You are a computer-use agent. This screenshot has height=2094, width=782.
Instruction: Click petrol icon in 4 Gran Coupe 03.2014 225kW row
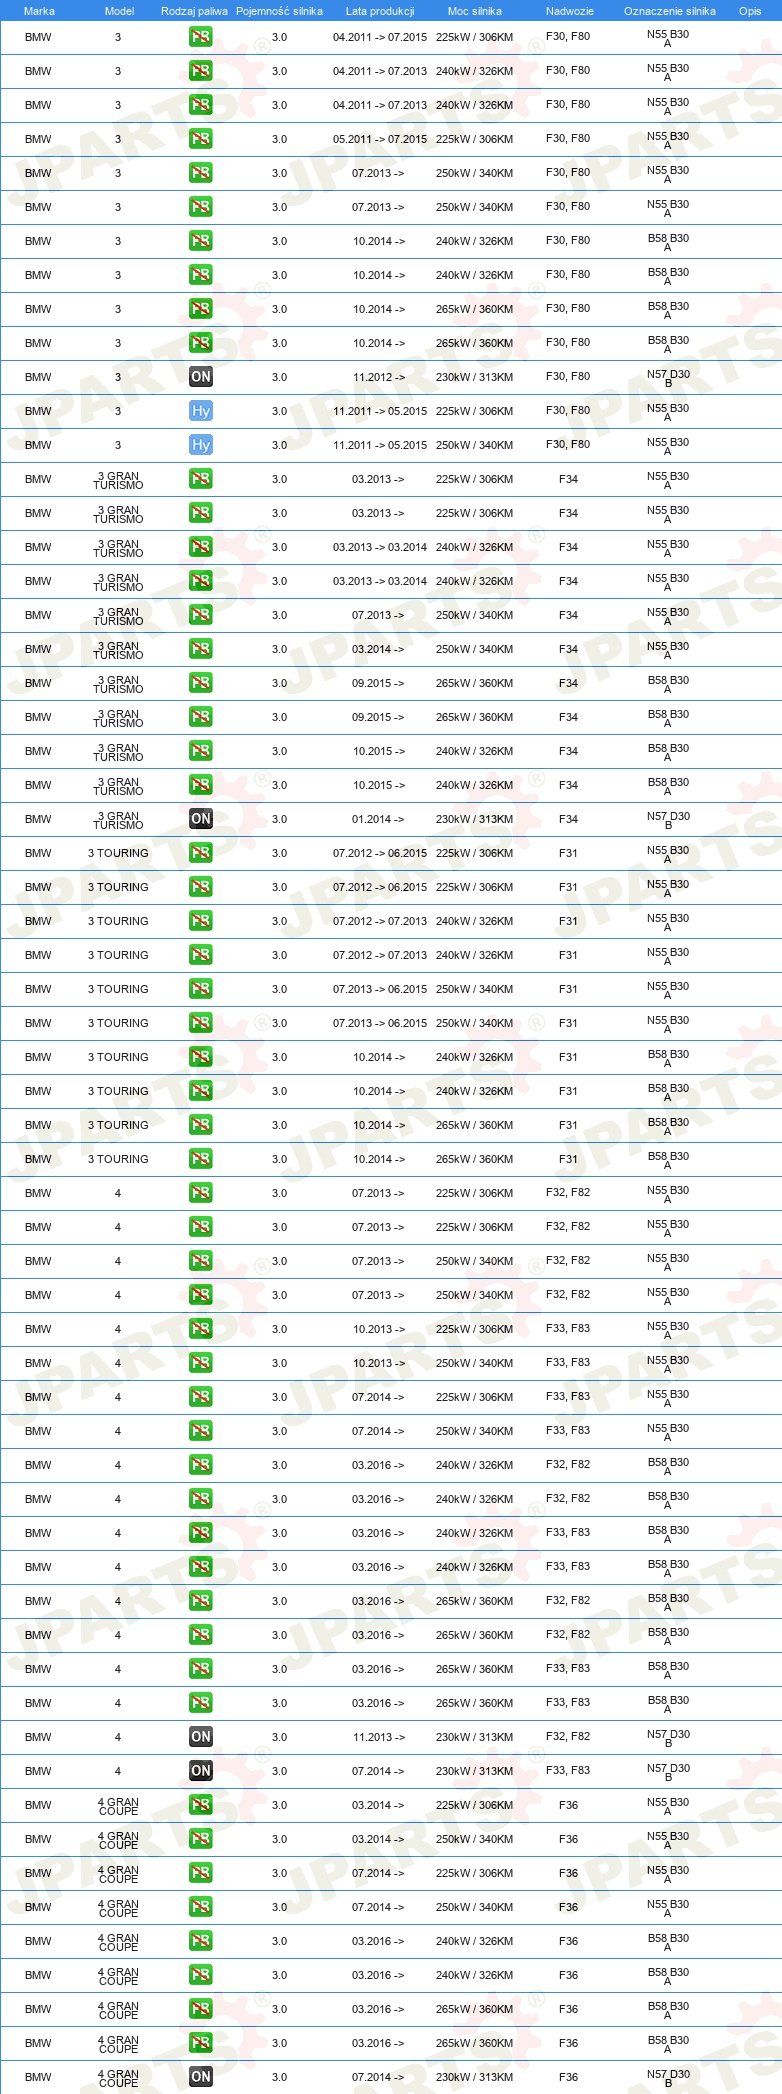point(201,1805)
